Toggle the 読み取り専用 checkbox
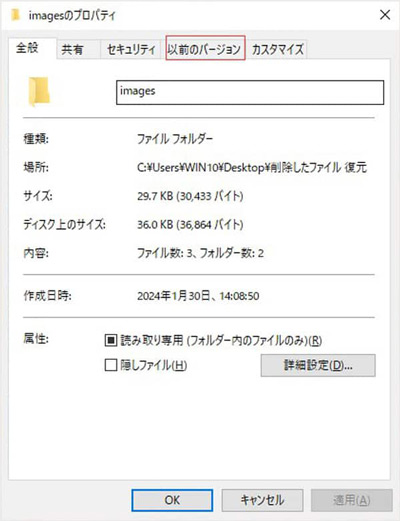This screenshot has width=400, height=521. tap(111, 340)
